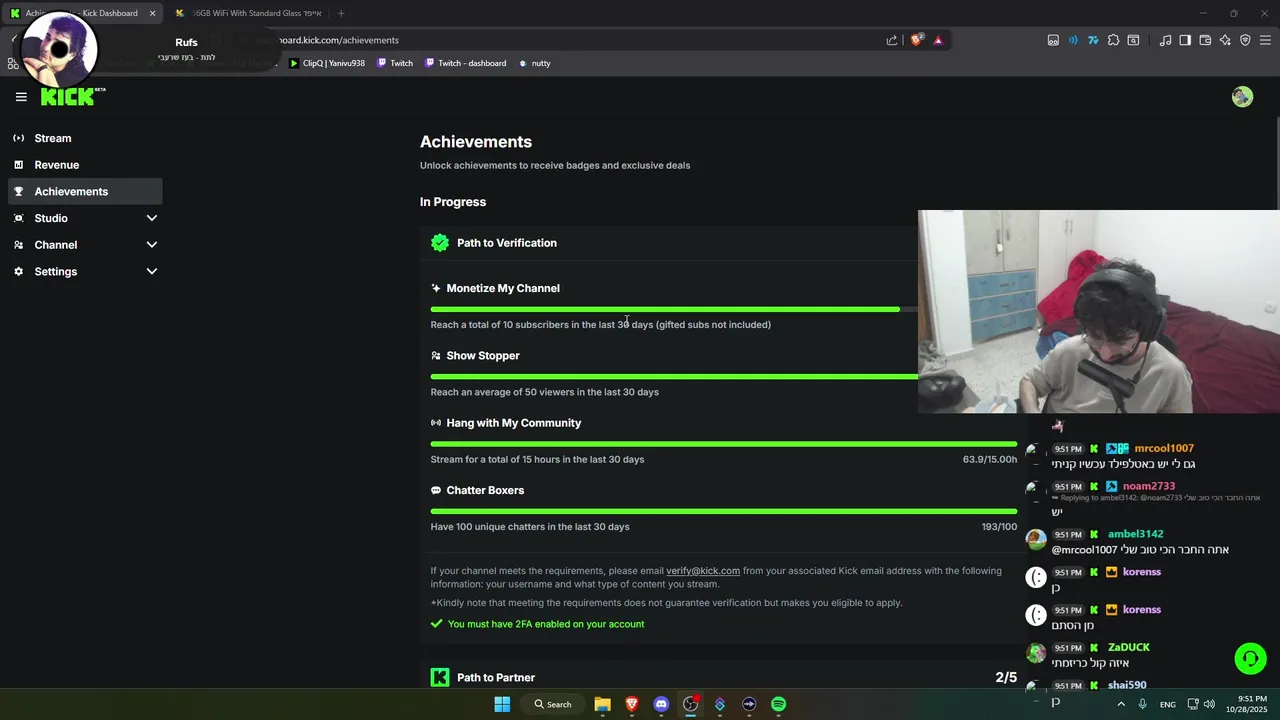Select the Achievements sidebar item
This screenshot has width=1280, height=720.
pyautogui.click(x=85, y=191)
